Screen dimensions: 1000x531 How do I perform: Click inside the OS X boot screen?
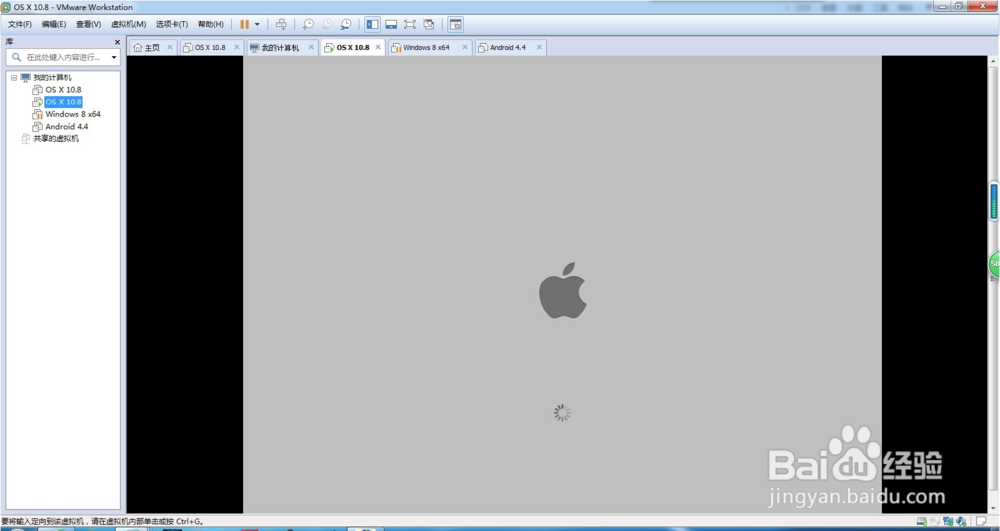[x=562, y=284]
